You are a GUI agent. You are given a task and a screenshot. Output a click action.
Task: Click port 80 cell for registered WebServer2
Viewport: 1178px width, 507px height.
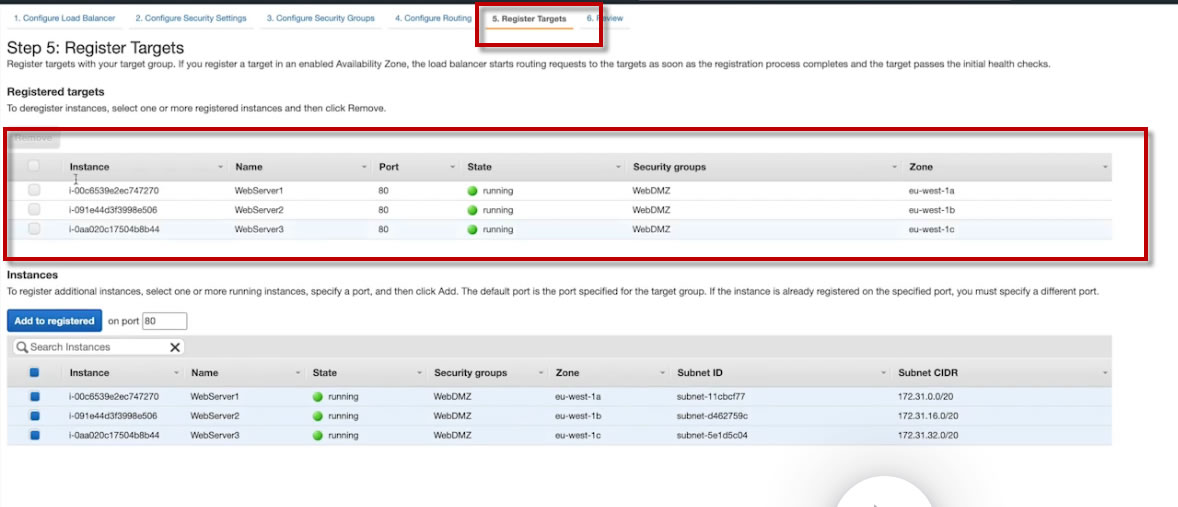click(383, 210)
